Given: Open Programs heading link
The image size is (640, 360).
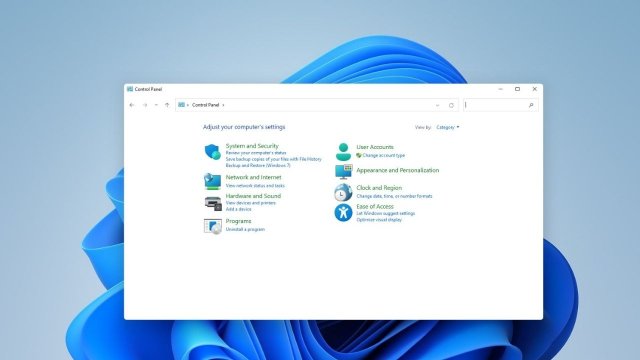Looking at the screenshot, I should 238,221.
